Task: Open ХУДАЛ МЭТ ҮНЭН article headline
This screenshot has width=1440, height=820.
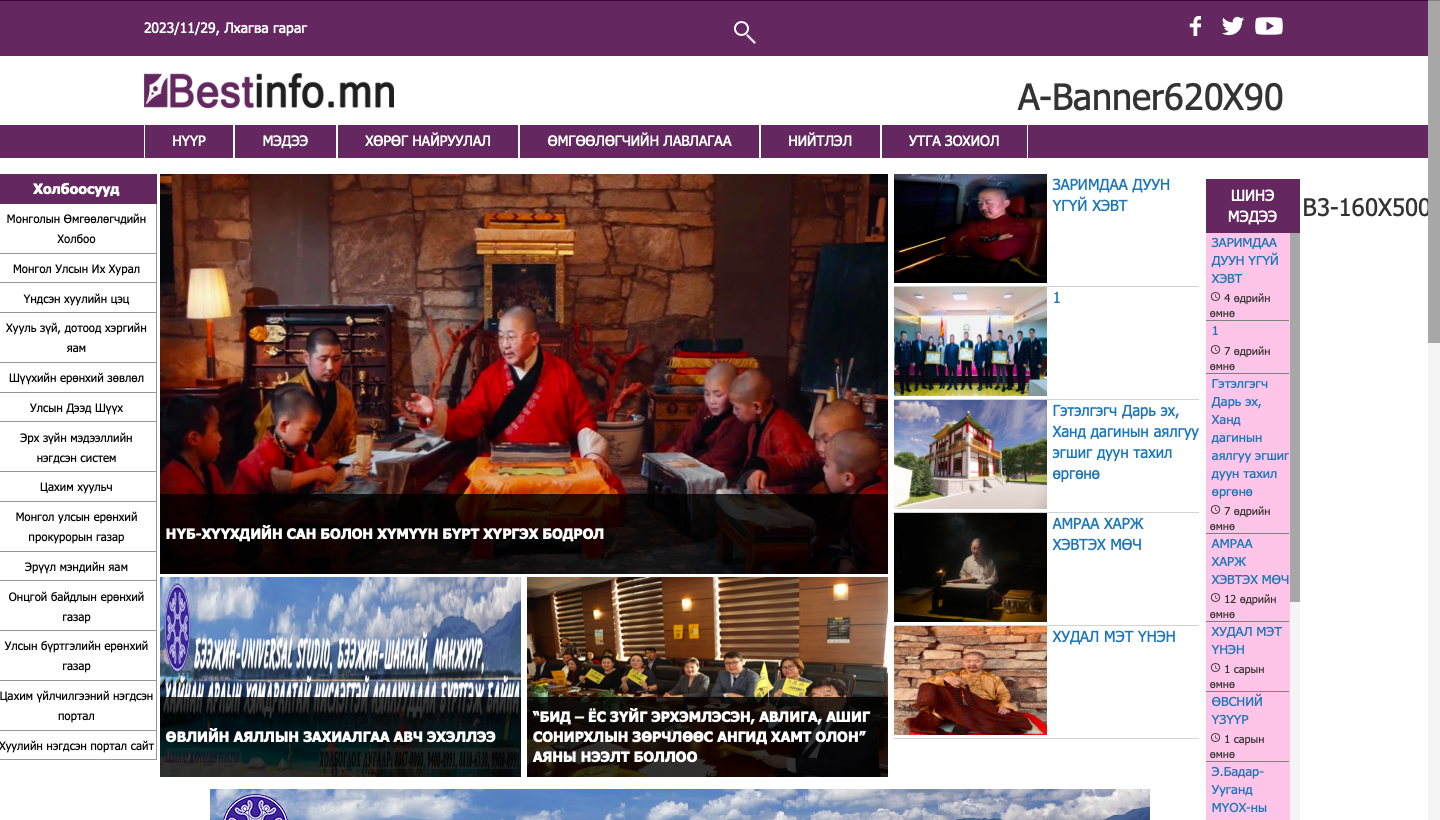Action: pos(1113,637)
